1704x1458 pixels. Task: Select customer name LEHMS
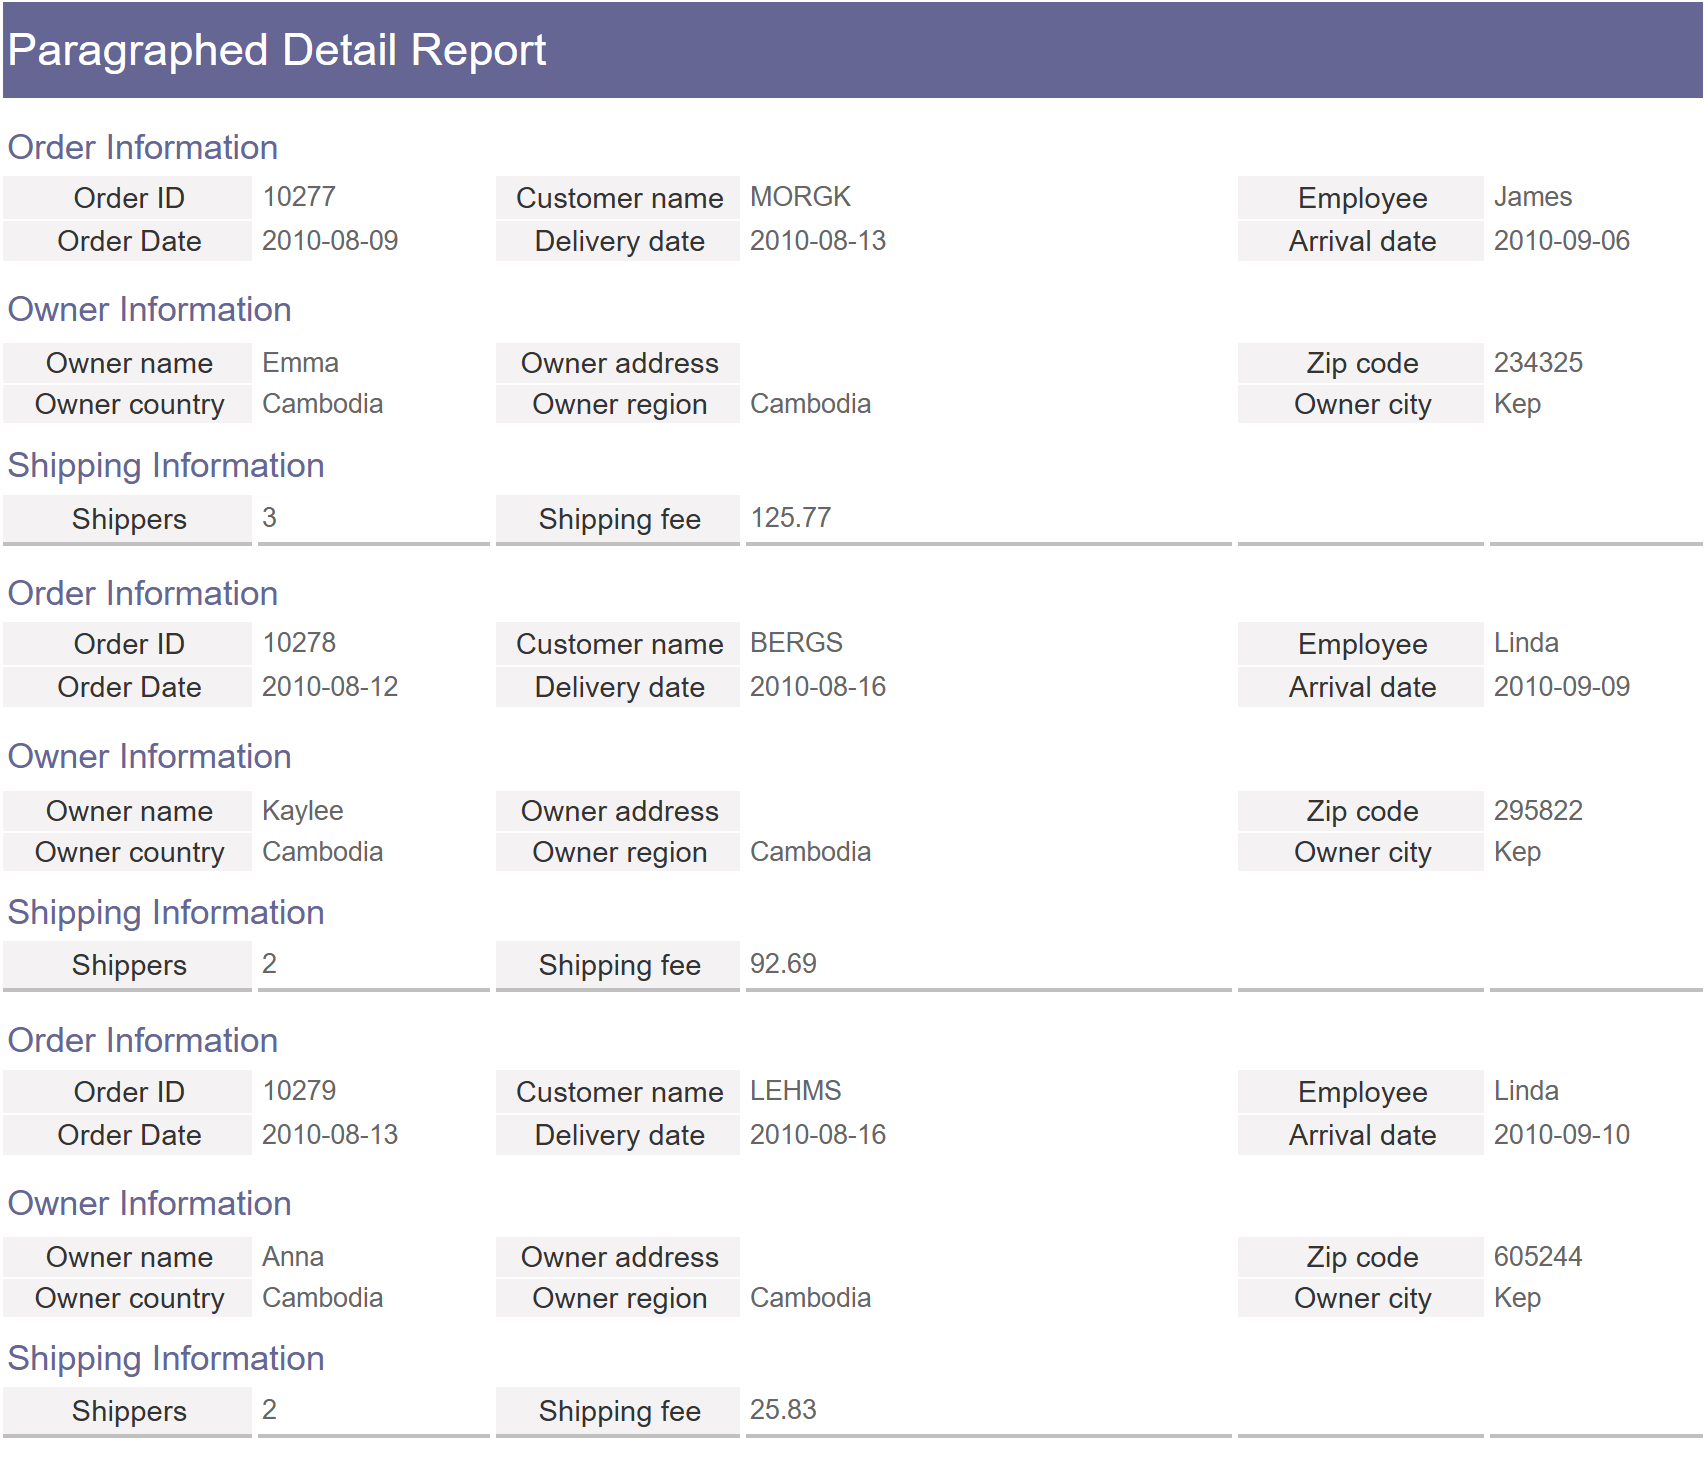795,1091
